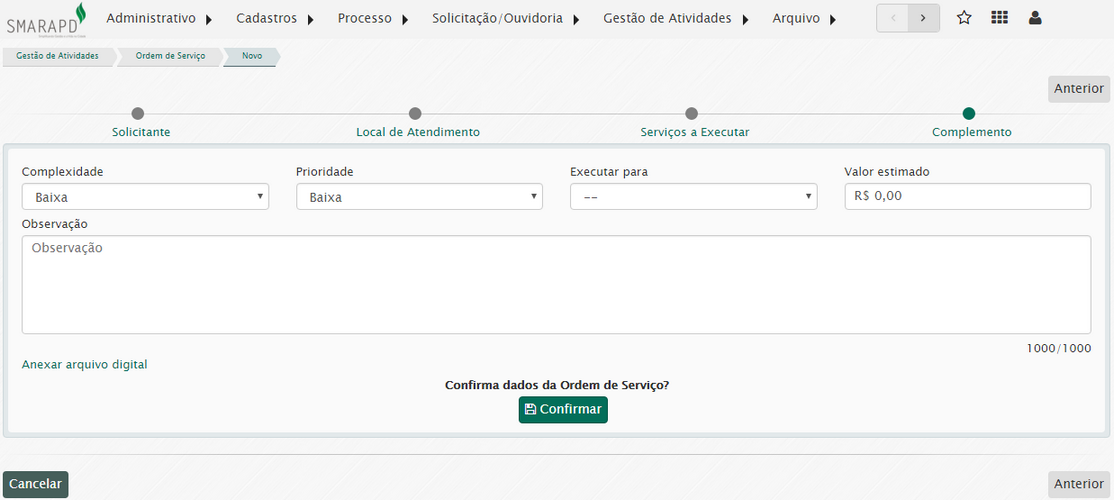Select the Serviços a Executar step circle
Image resolution: width=1114 pixels, height=500 pixels.
point(691,114)
